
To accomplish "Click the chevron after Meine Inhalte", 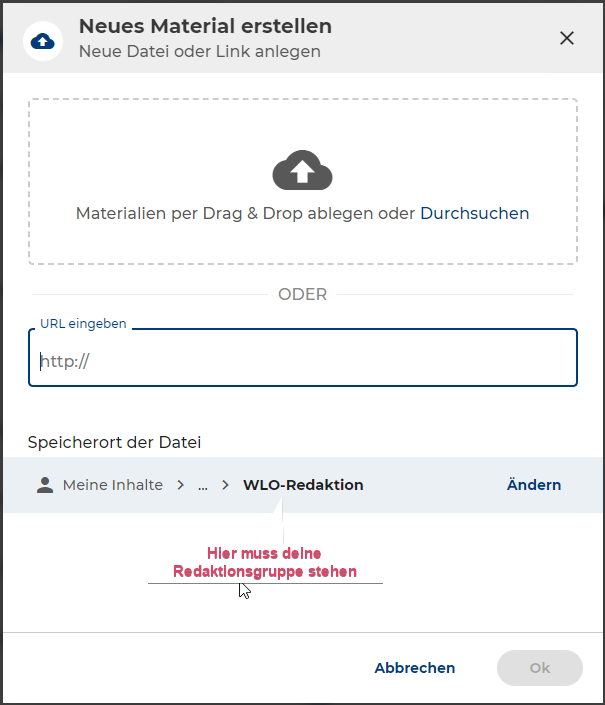I will [181, 485].
